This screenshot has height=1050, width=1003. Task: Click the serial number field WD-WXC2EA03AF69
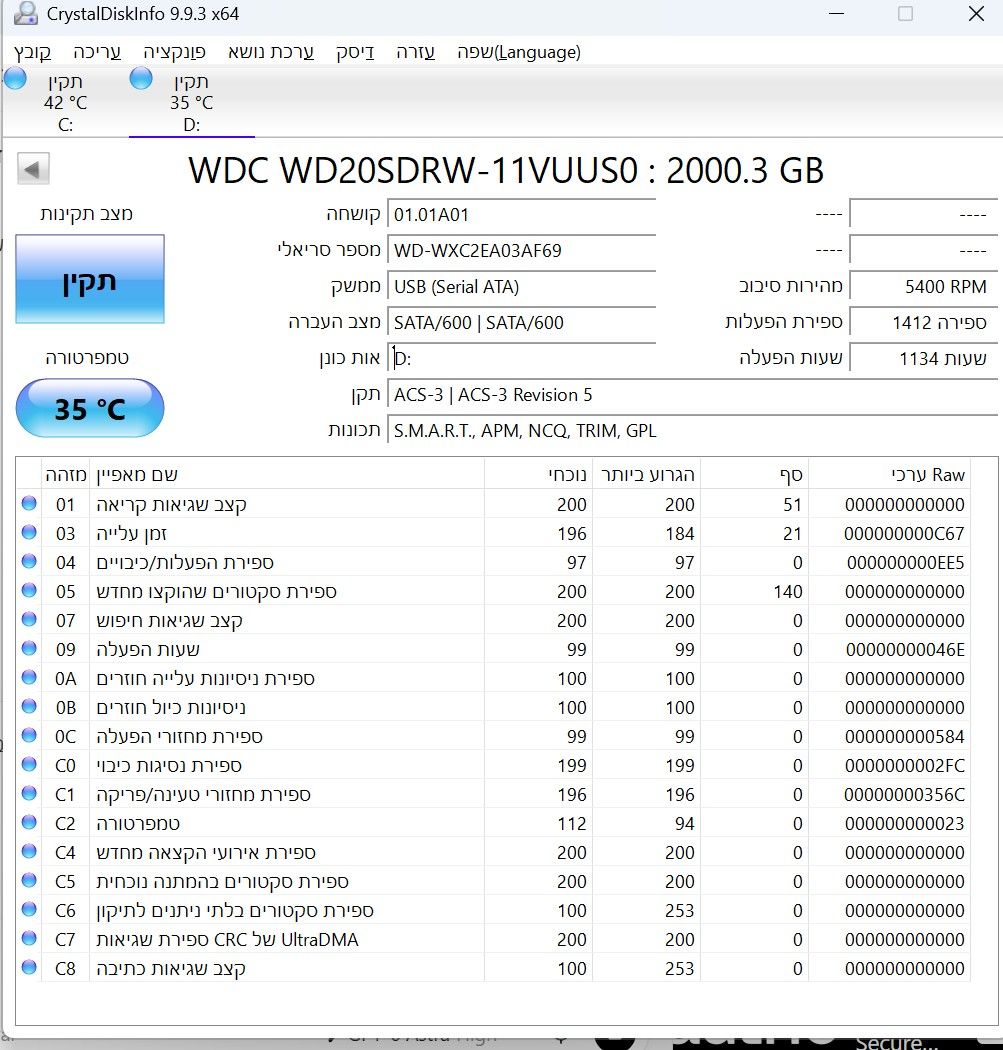tap(521, 251)
